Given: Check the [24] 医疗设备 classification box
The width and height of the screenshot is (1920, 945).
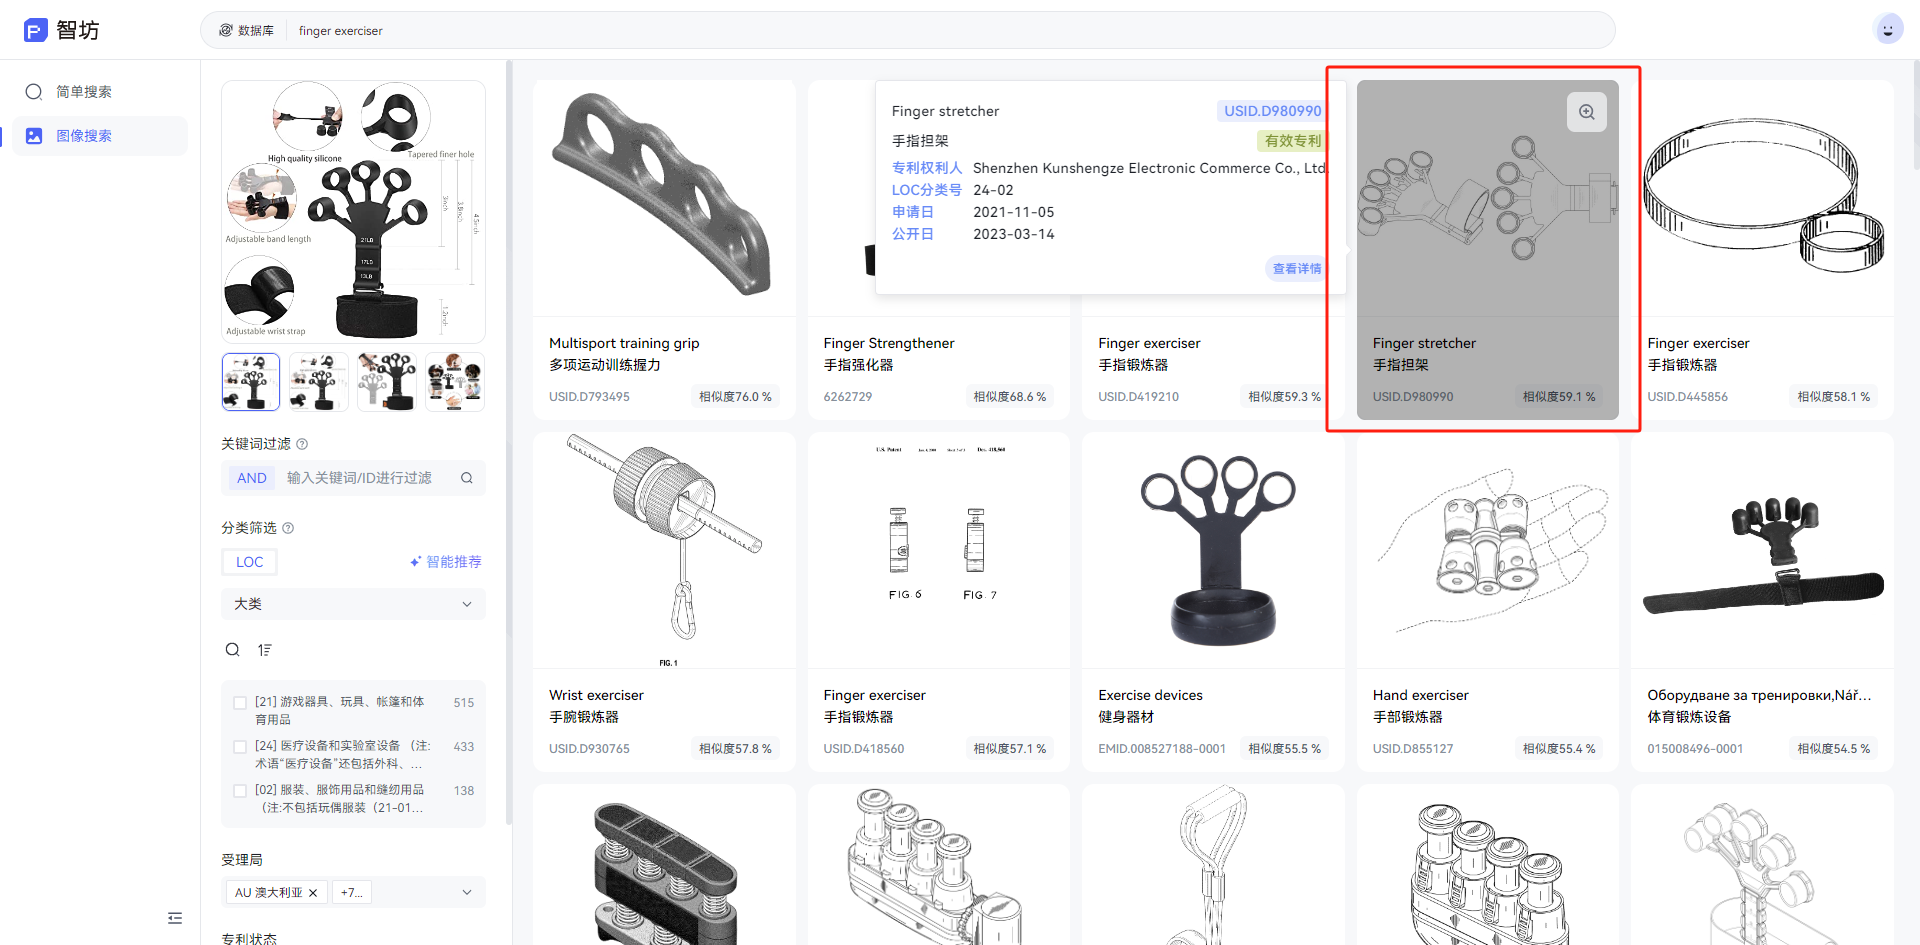Looking at the screenshot, I should [x=240, y=747].
